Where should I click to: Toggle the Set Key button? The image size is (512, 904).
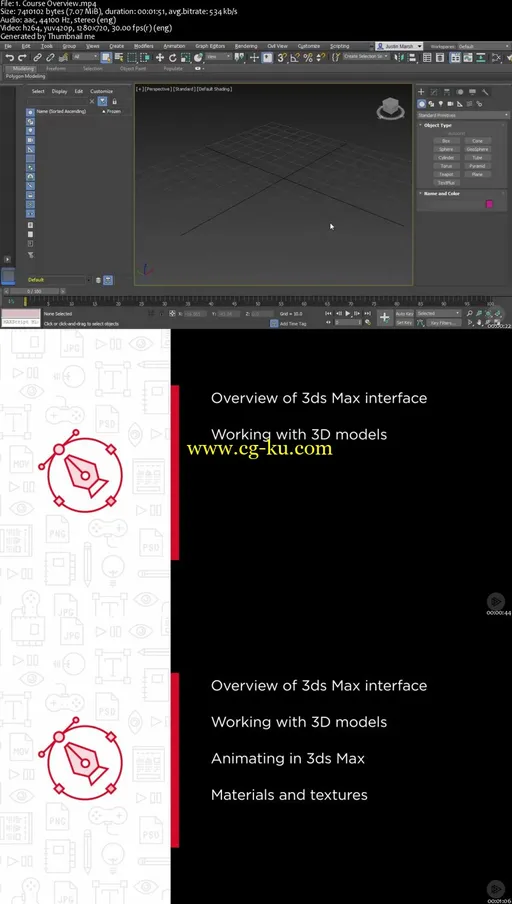click(404, 323)
